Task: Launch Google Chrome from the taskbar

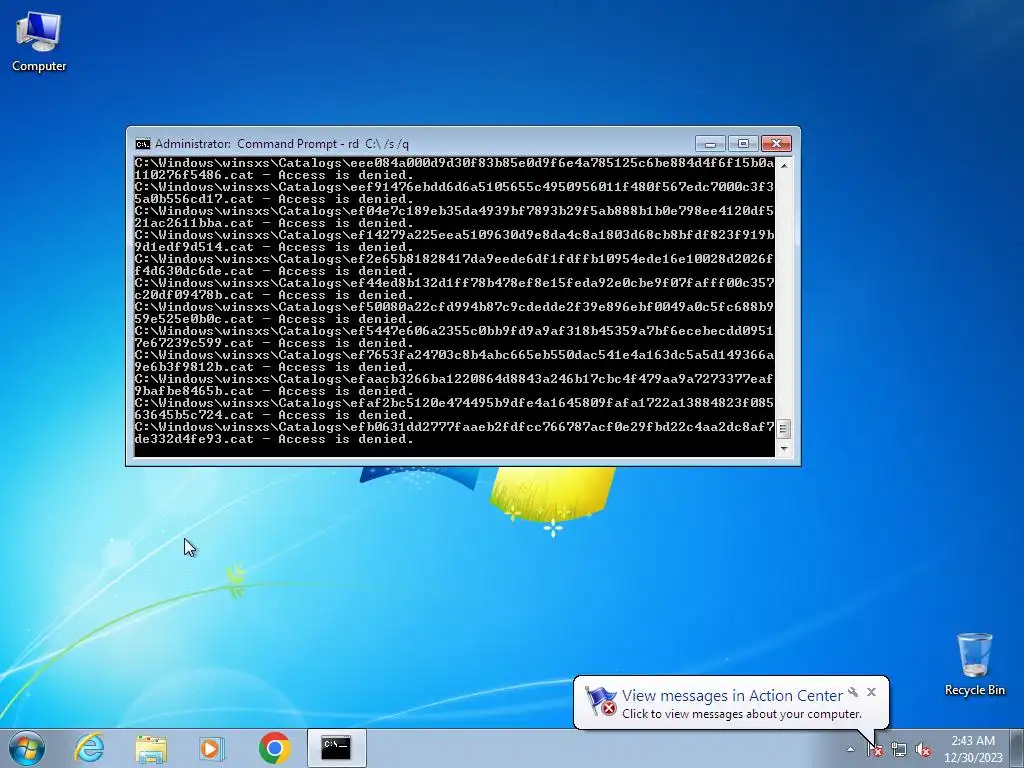Action: pyautogui.click(x=274, y=748)
